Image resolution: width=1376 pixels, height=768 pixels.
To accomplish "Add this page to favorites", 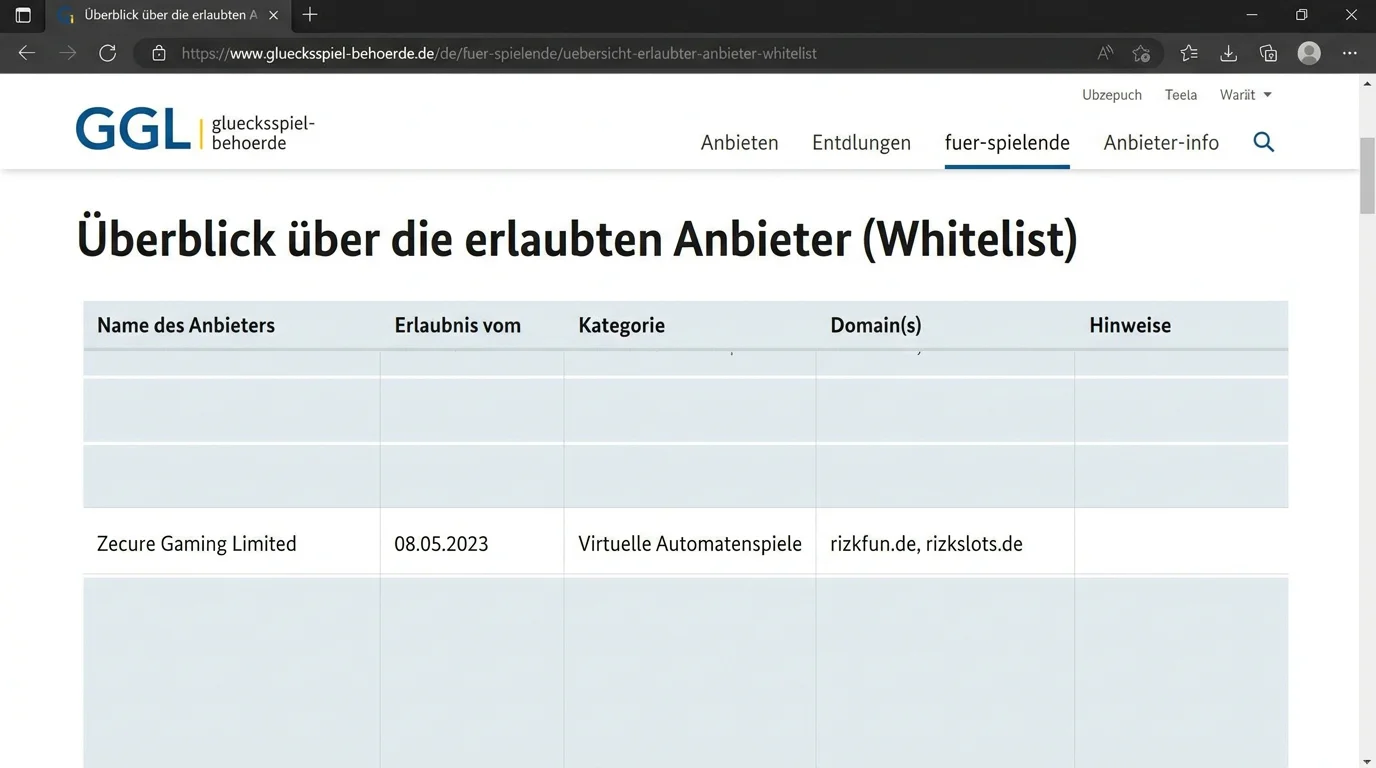I will [1141, 53].
